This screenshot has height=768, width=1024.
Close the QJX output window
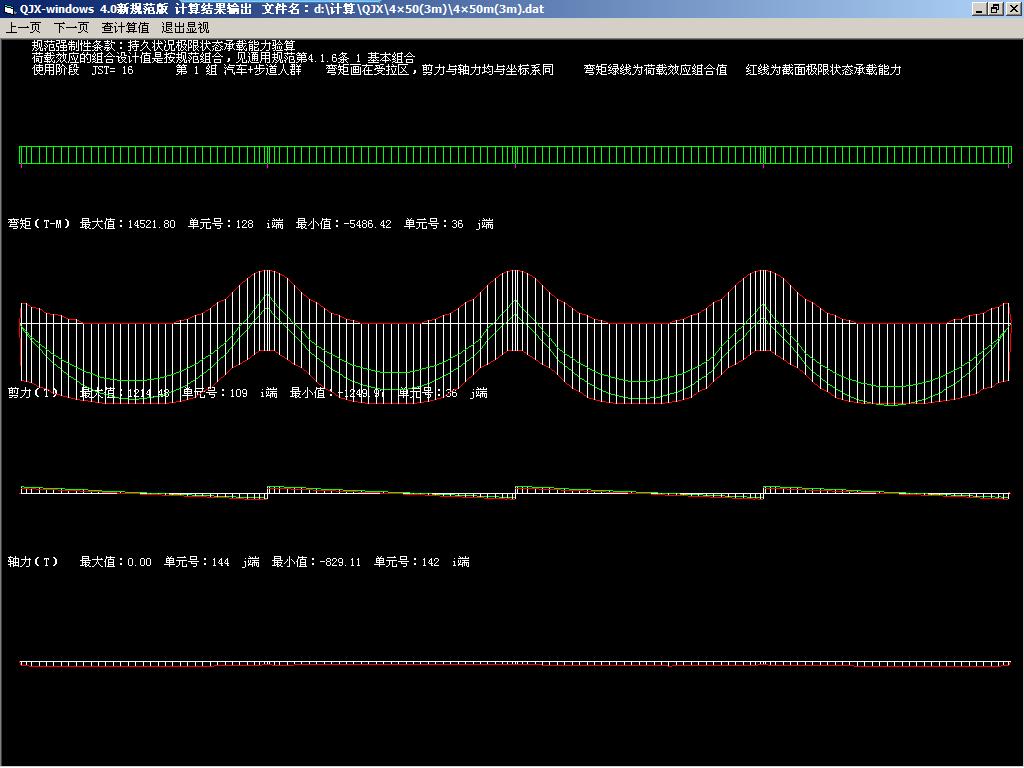tap(1012, 8)
